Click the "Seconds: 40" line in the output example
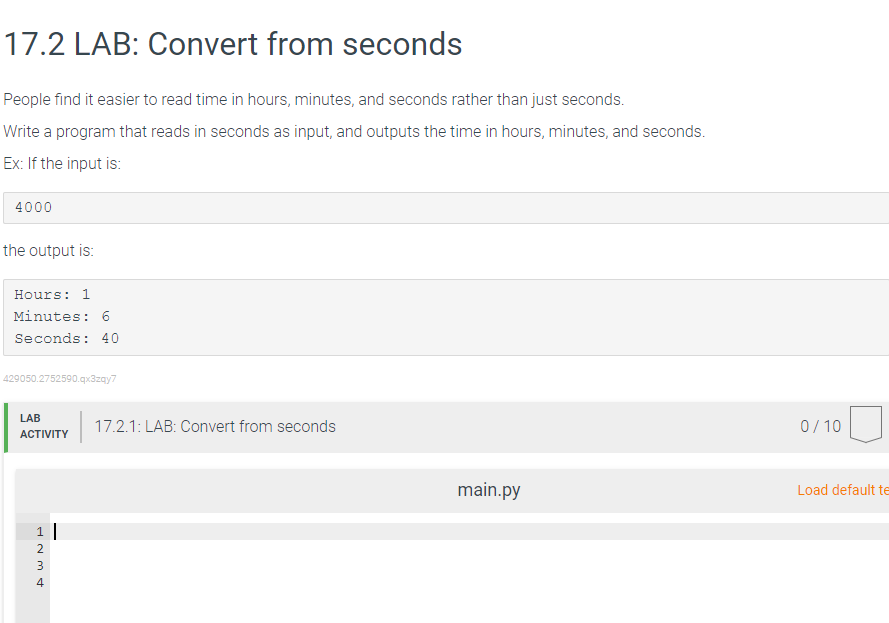Screen dimensions: 889x623 click(65, 338)
